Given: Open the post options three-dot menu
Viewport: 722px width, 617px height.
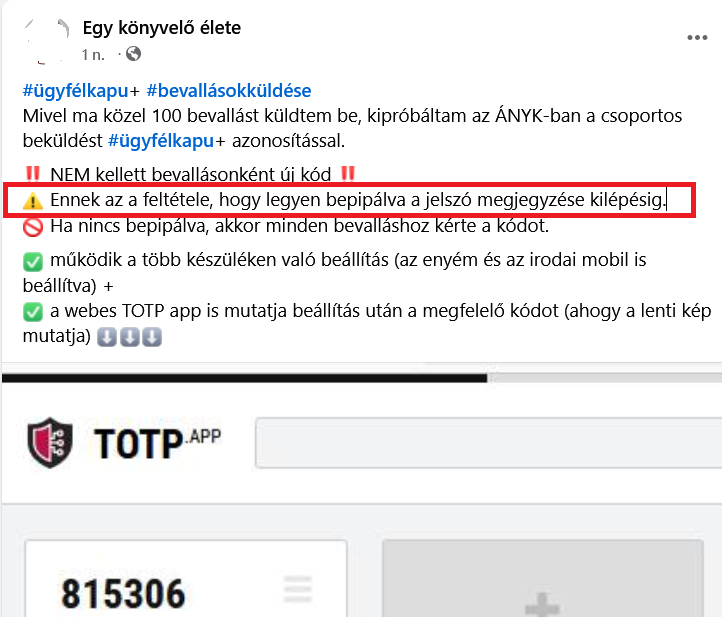Looking at the screenshot, I should click(697, 38).
